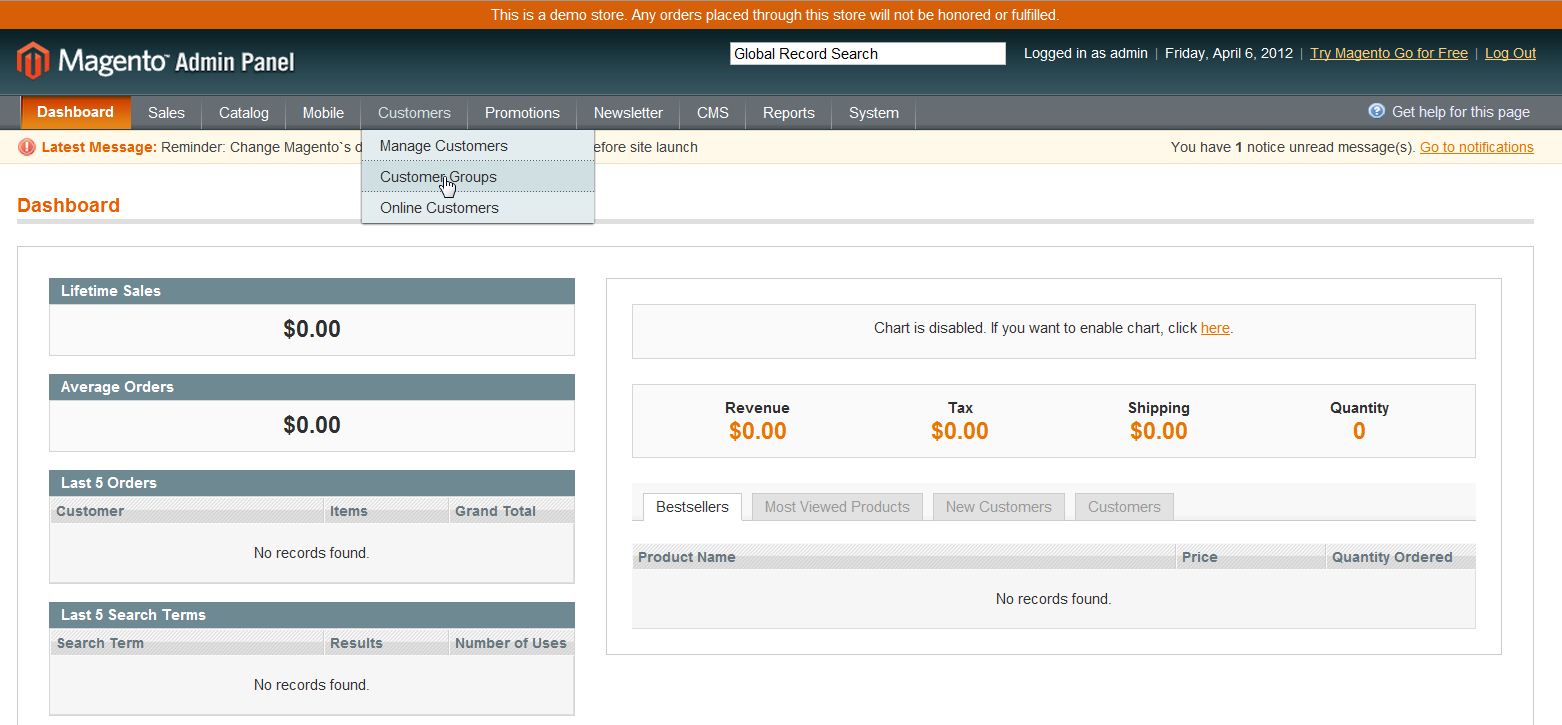The height and width of the screenshot is (725, 1562).
Task: Open the System menu
Action: point(873,113)
